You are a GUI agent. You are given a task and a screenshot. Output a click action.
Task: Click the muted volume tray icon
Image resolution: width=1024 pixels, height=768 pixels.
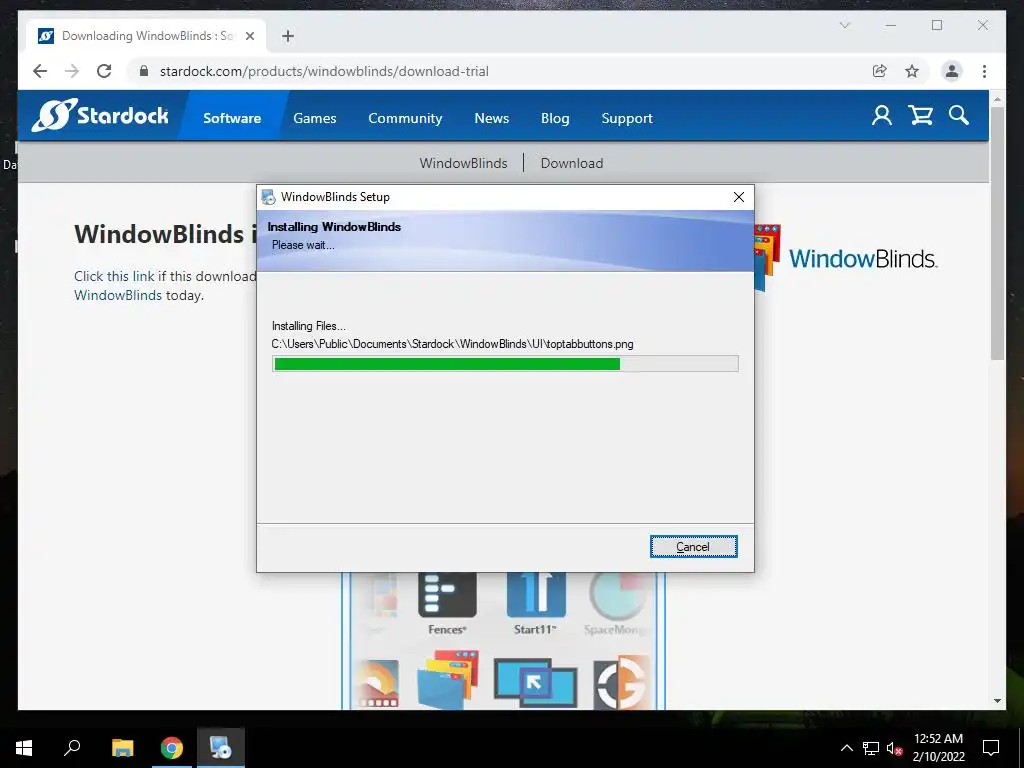[894, 748]
